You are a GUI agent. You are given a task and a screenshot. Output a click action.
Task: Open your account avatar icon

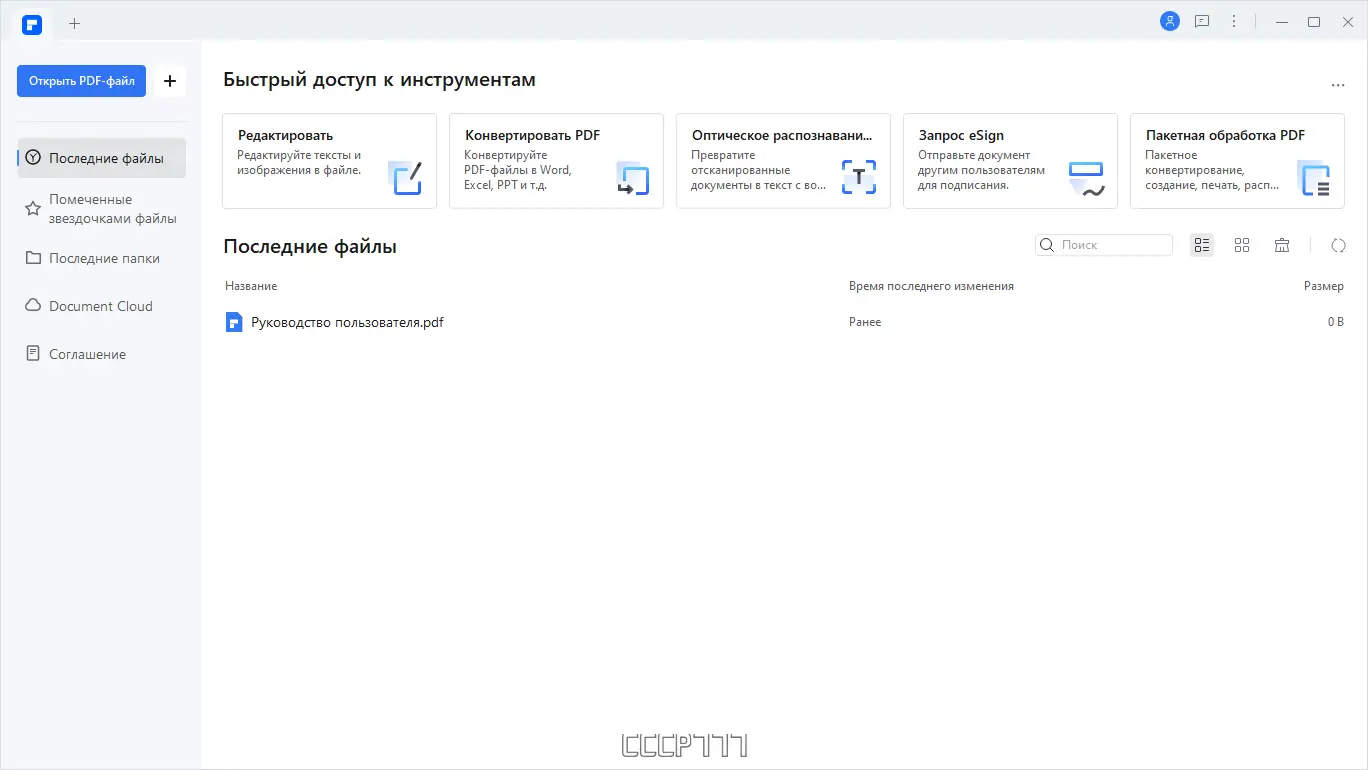pyautogui.click(x=1169, y=20)
